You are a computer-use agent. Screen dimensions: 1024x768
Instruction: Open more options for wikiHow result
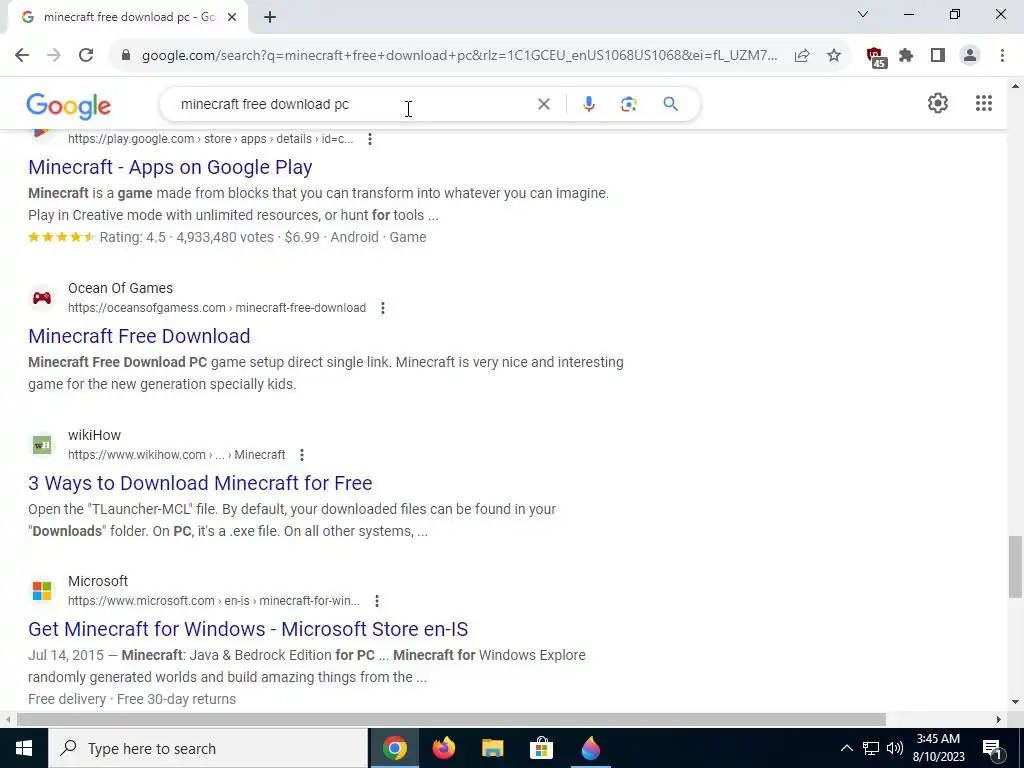pos(302,455)
